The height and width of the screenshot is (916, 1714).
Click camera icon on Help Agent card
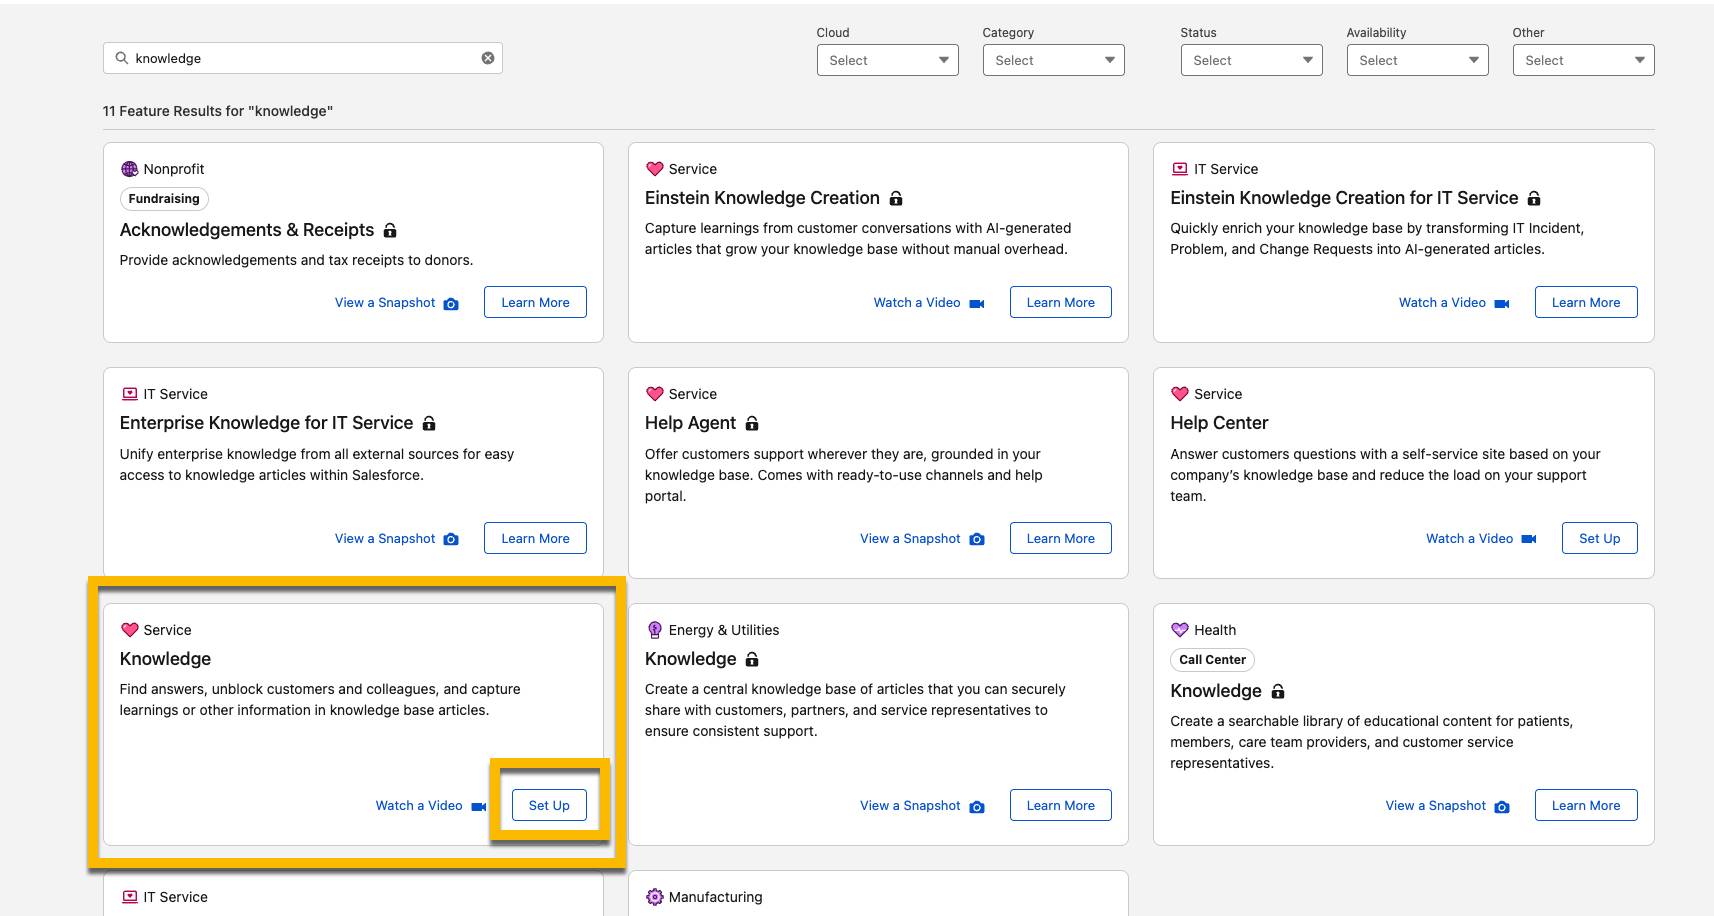[977, 539]
